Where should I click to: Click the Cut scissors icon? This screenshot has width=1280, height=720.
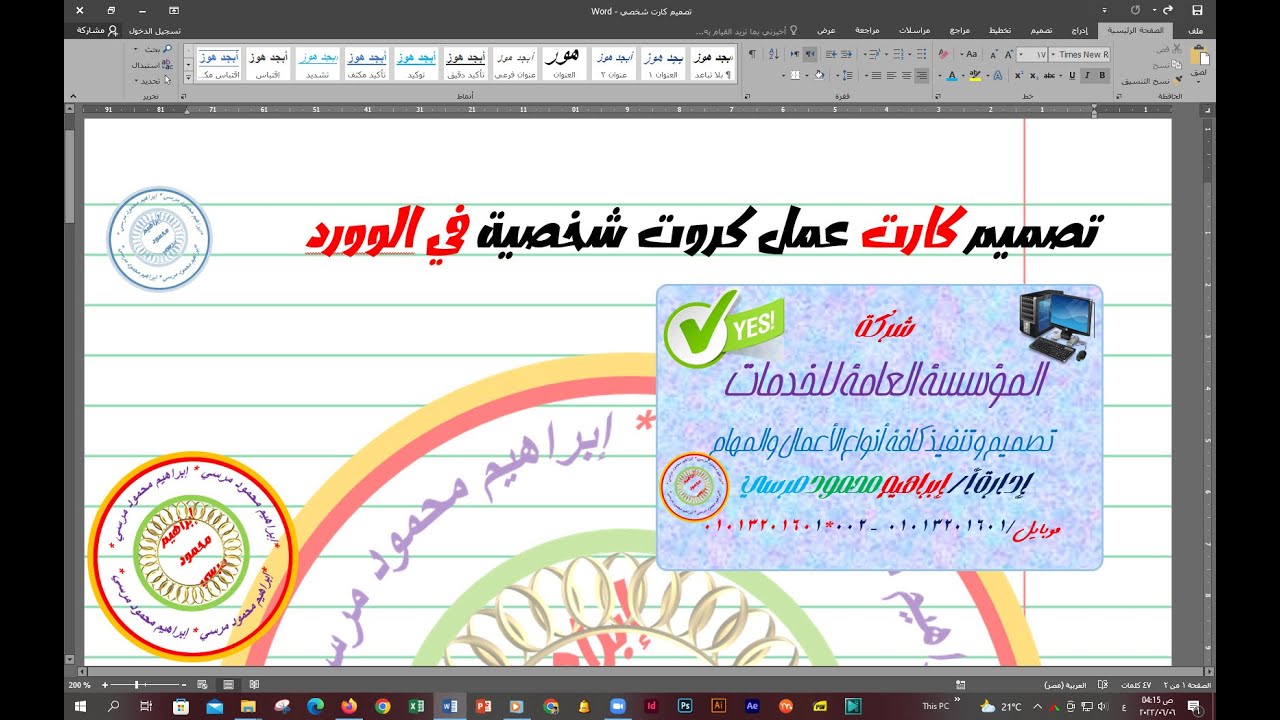(1176, 49)
